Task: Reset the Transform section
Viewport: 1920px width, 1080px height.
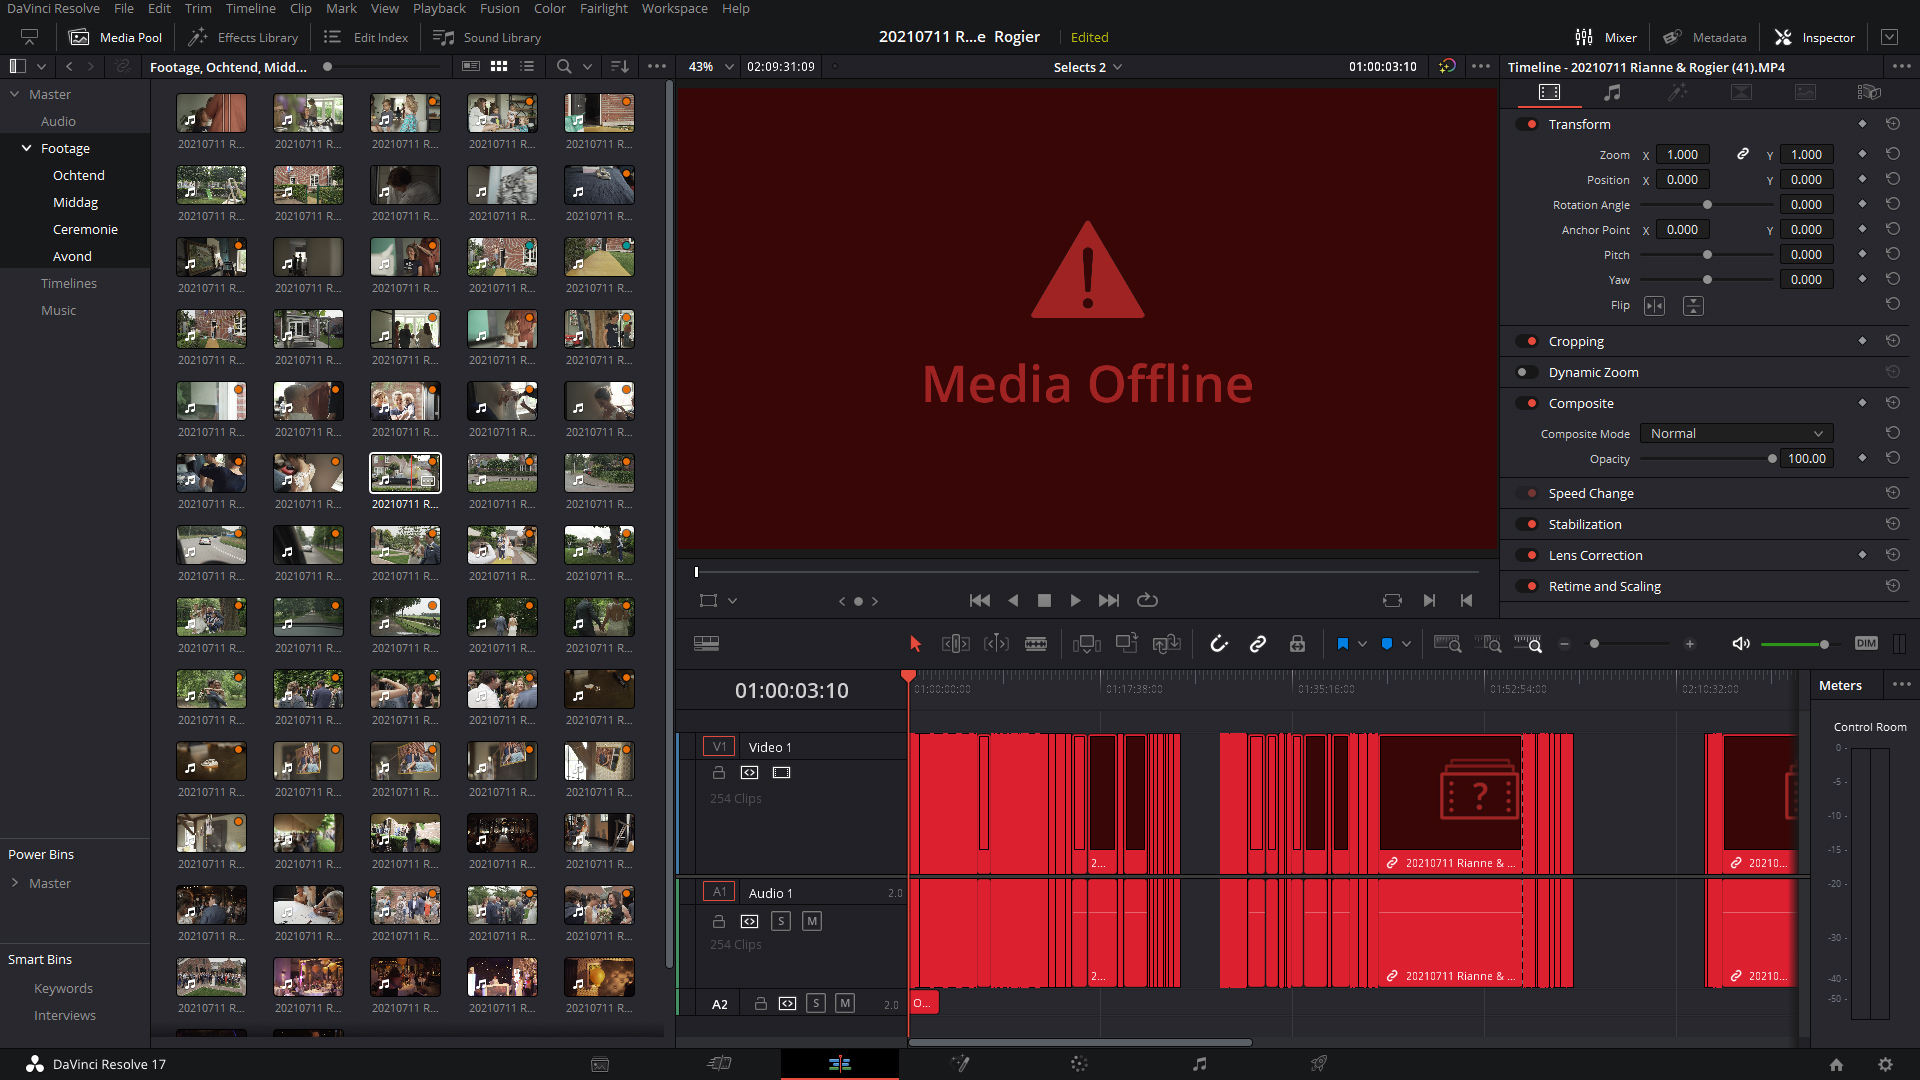Action: point(1892,124)
